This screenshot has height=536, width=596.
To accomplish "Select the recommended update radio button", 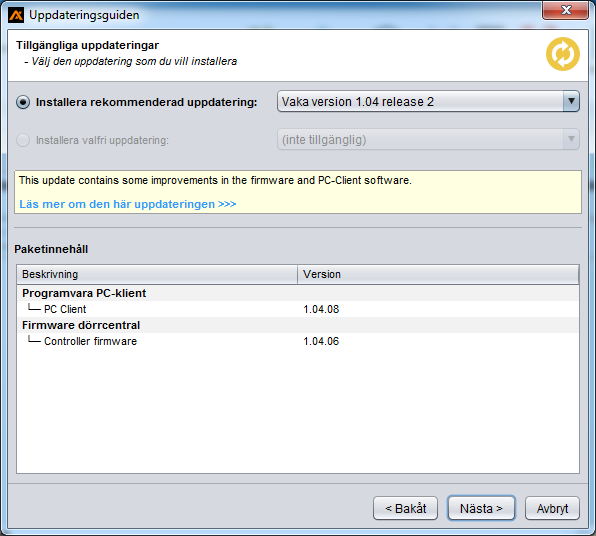I will pos(23,102).
